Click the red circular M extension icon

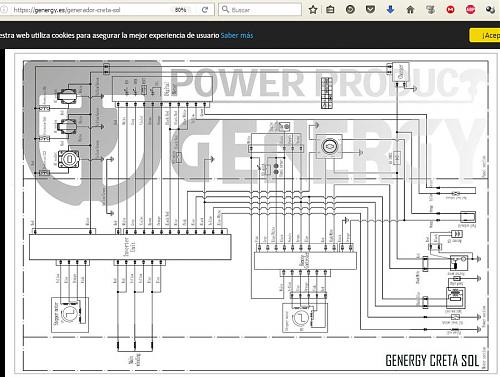click(x=450, y=10)
